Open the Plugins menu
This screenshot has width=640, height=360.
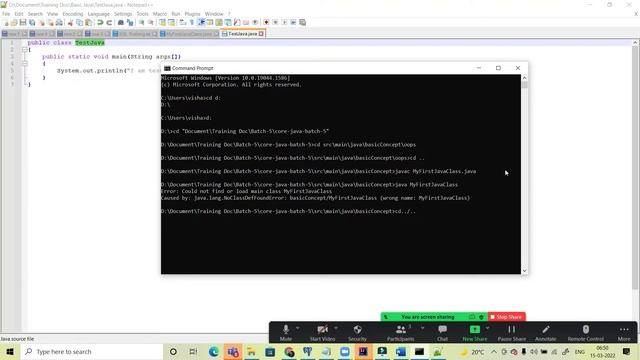(x=192, y=14)
